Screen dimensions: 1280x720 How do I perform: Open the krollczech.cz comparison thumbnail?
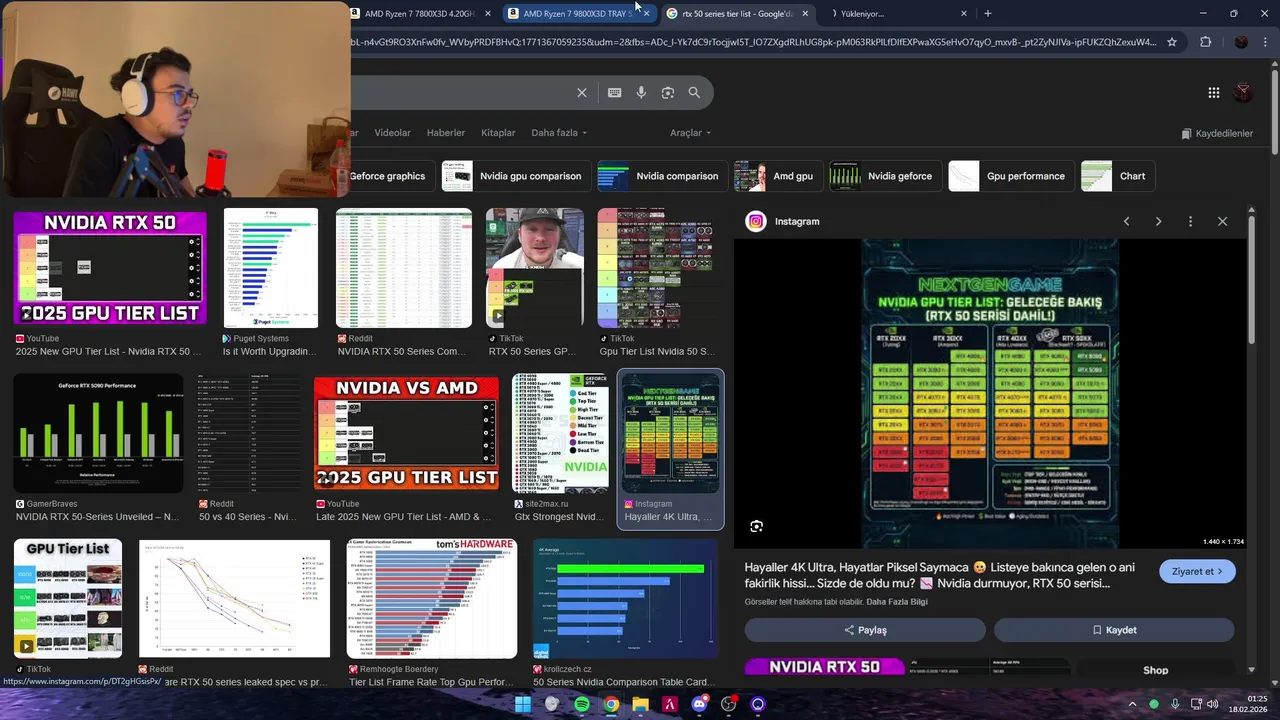[625, 599]
